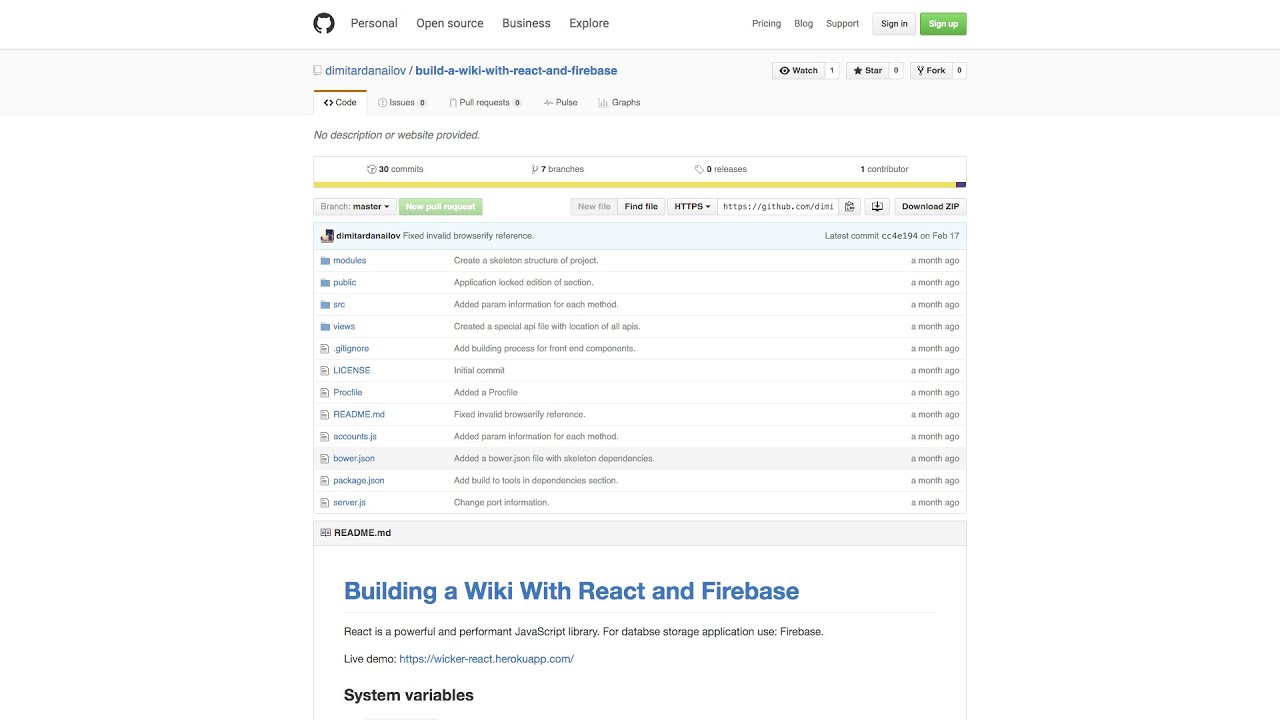1280x720 pixels.
Task: Open latest commit cc4e194 hash link
Action: 899,236
